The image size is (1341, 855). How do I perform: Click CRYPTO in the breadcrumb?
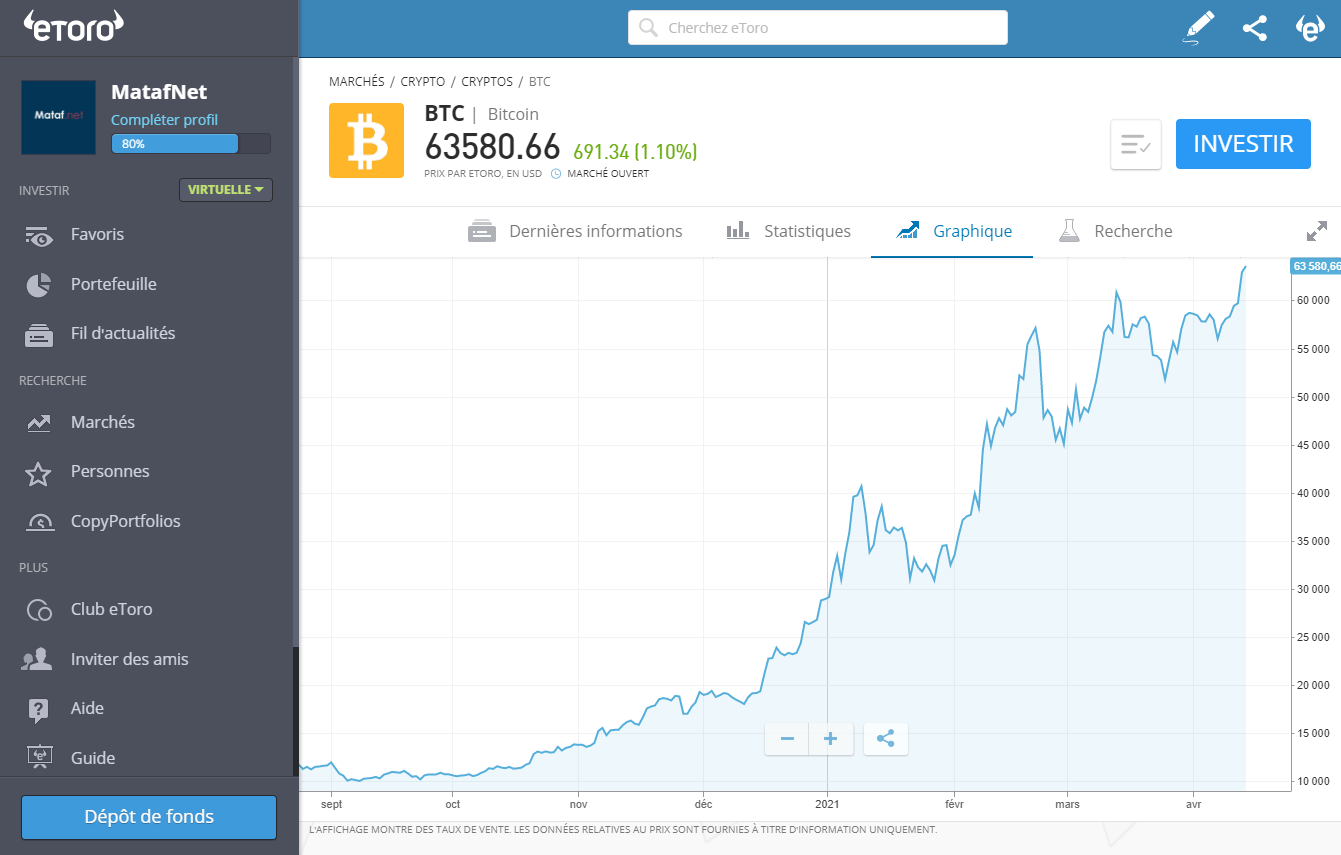tap(423, 82)
